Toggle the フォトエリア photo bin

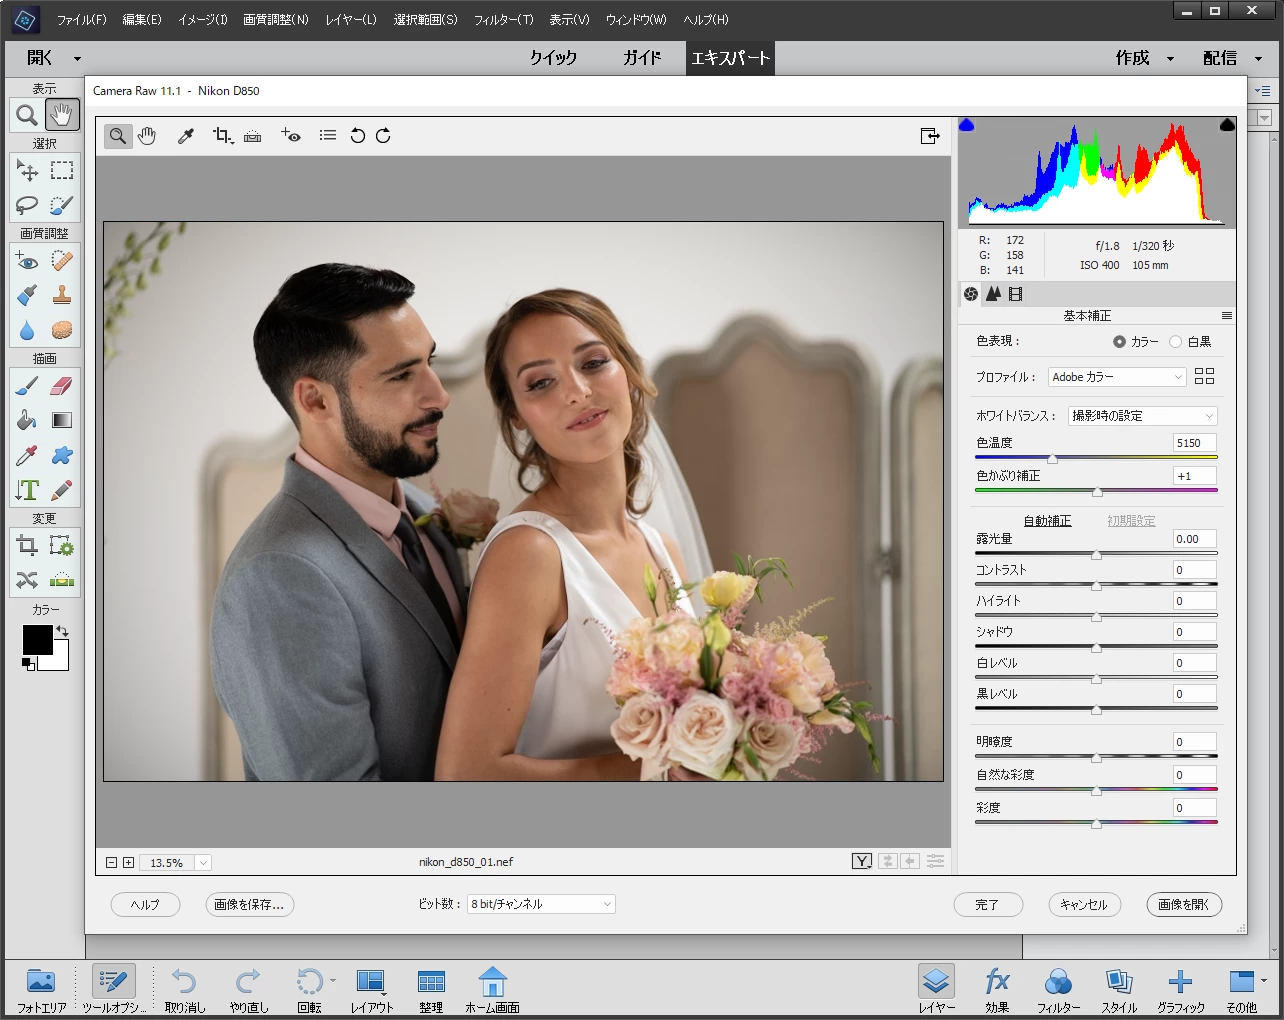[41, 989]
